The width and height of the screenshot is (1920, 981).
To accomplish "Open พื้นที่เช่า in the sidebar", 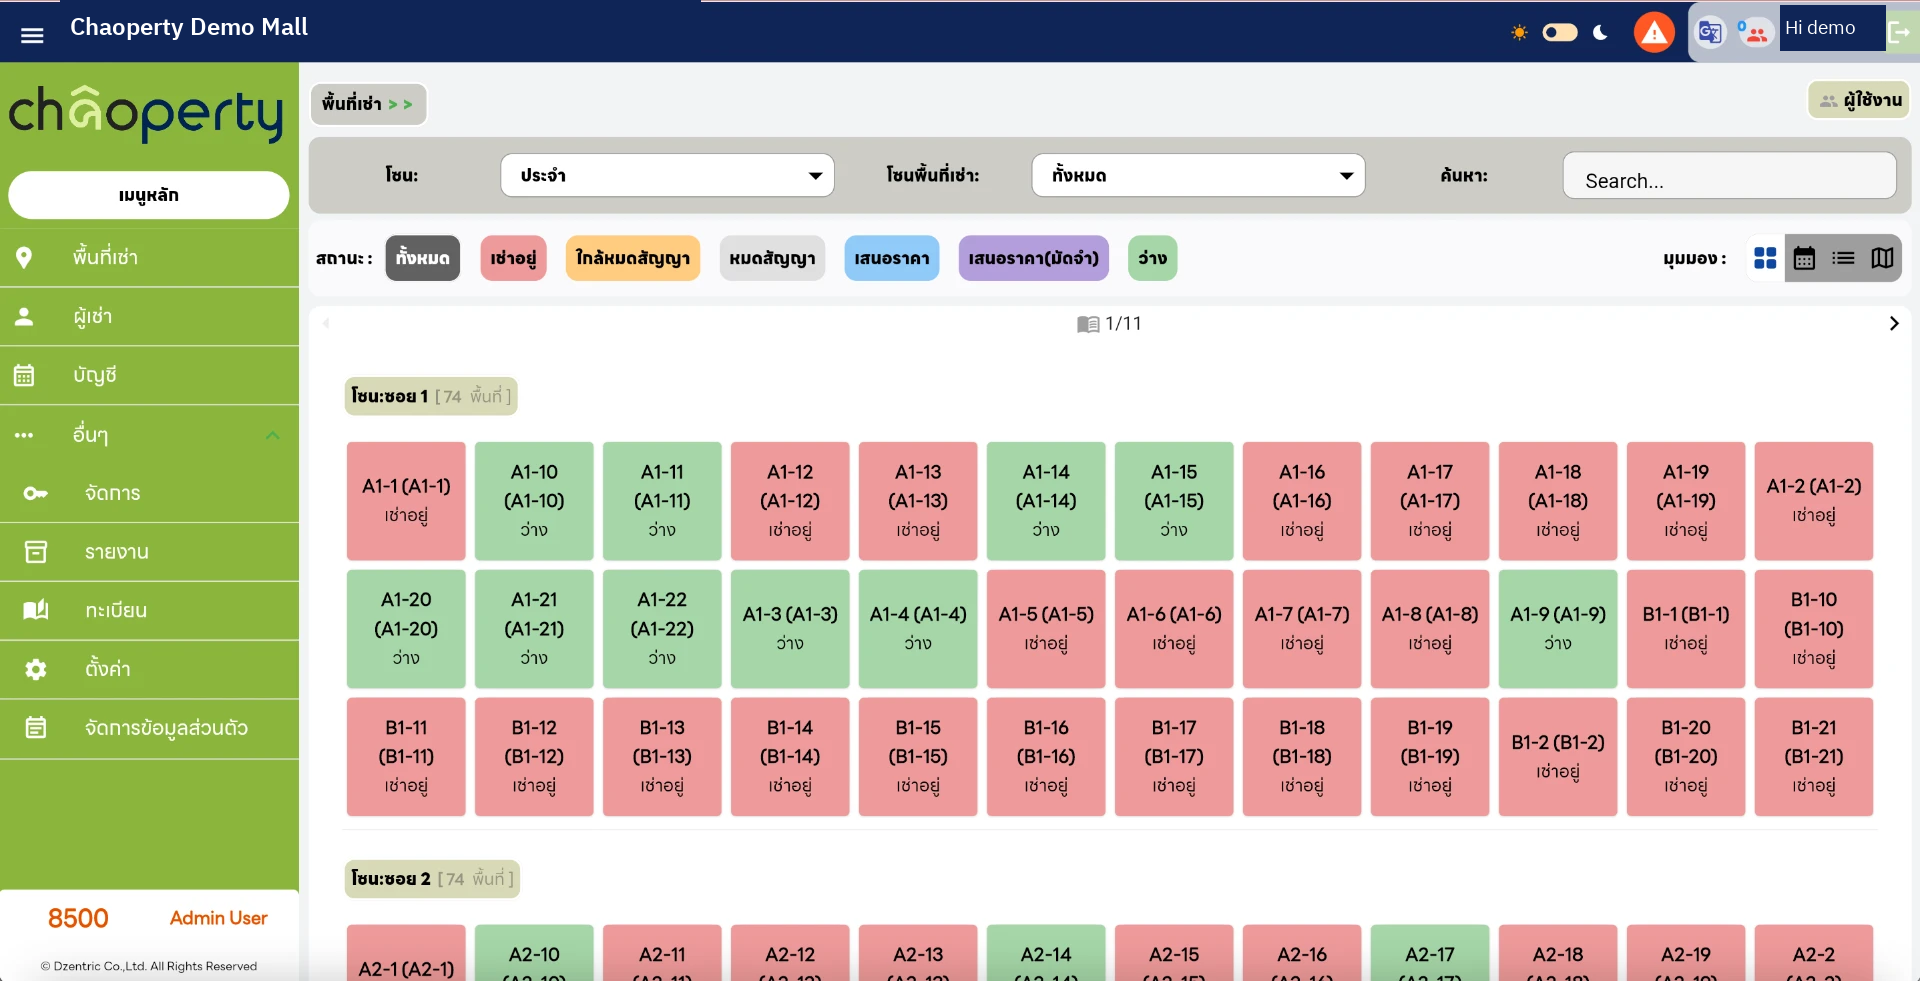I will coord(150,258).
